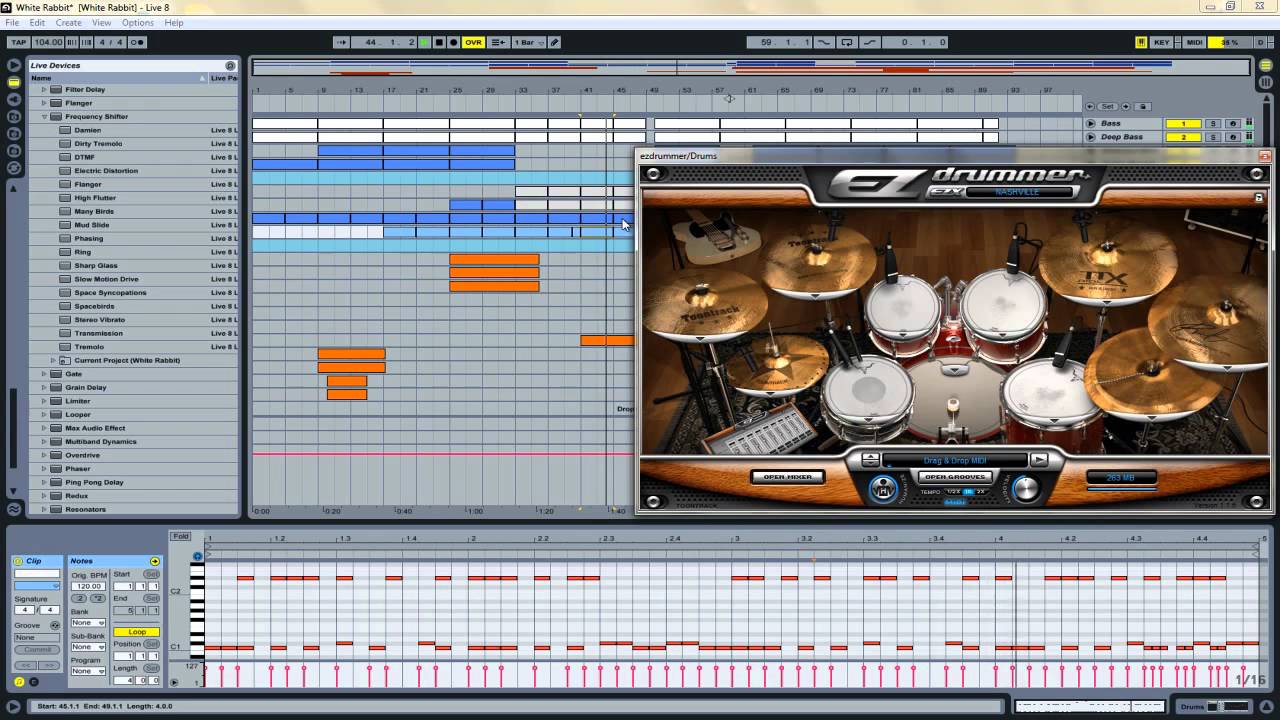The image size is (1280, 720).
Task: Click the CPU load meter showing 35 %
Action: click(x=1228, y=42)
